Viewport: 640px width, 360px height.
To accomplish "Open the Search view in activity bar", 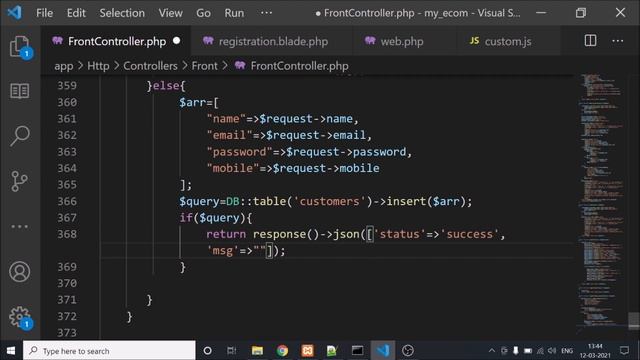I will point(20,136).
